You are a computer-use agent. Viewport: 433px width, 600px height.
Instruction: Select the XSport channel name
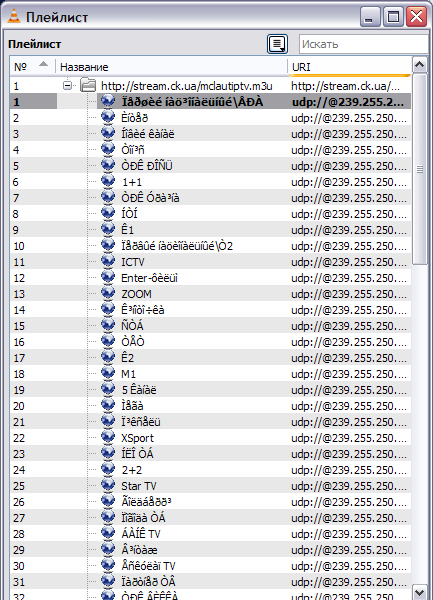pos(137,438)
